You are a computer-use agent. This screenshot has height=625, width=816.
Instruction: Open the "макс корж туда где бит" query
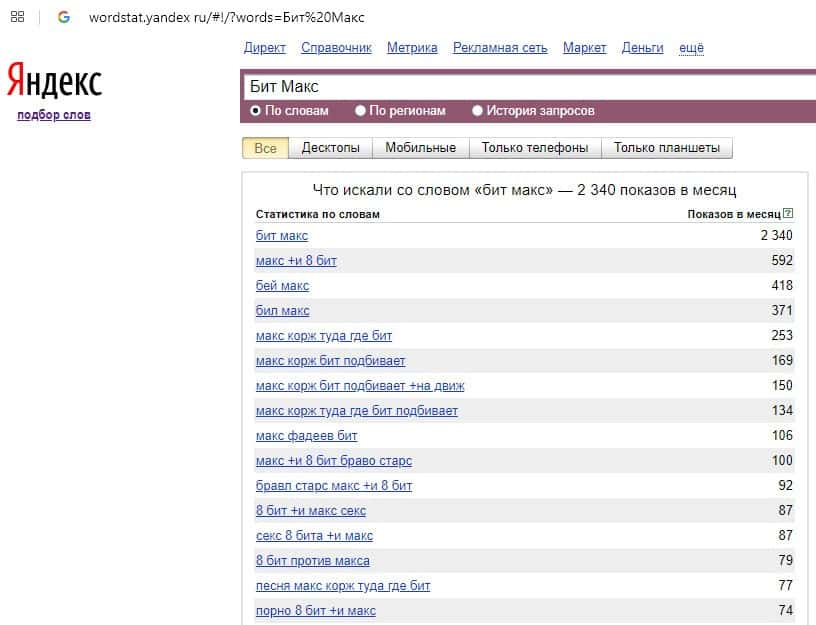tap(323, 335)
